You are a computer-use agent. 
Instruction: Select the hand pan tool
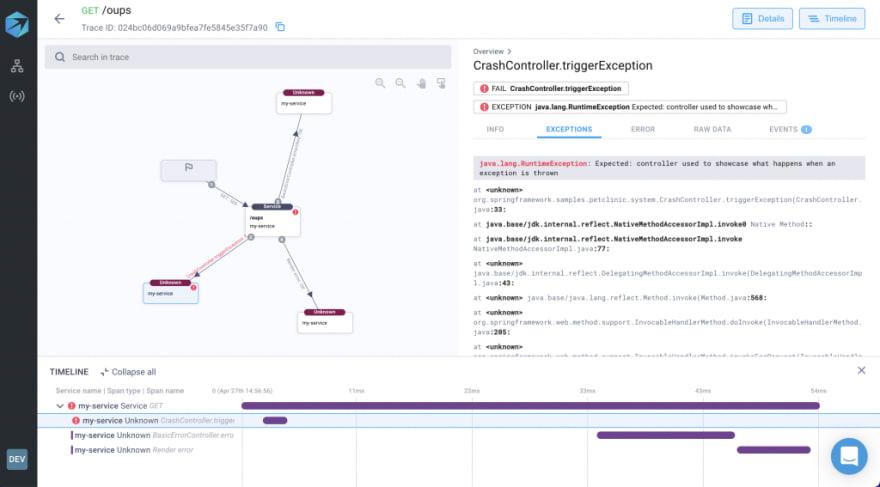(x=421, y=84)
